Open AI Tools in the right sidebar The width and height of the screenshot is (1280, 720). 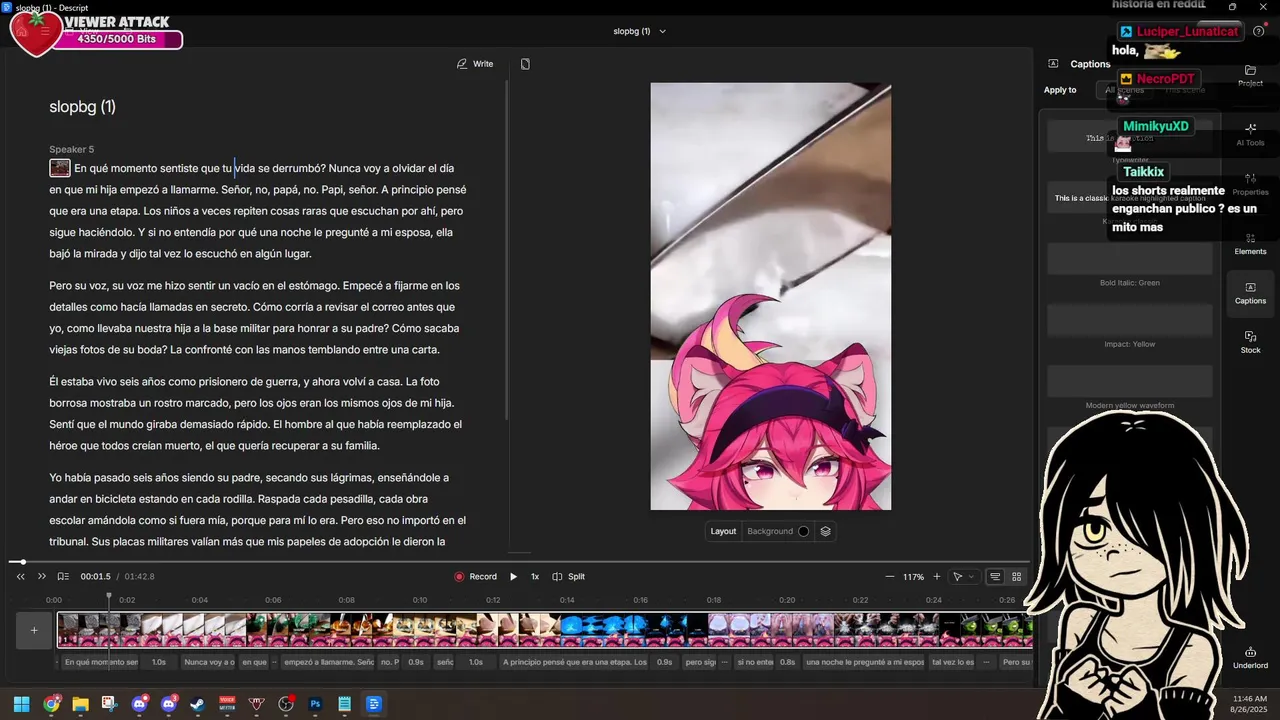pyautogui.click(x=1250, y=134)
